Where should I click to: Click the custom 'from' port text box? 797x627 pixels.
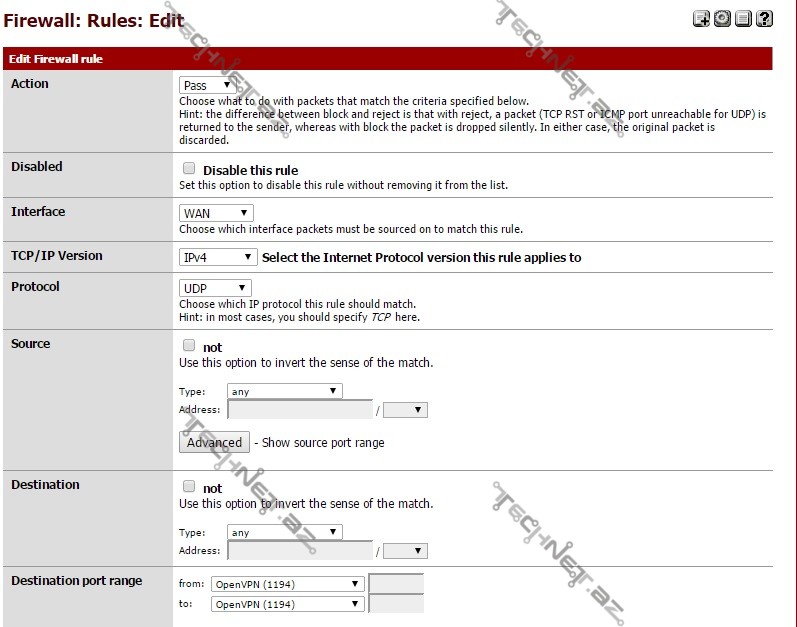click(396, 584)
